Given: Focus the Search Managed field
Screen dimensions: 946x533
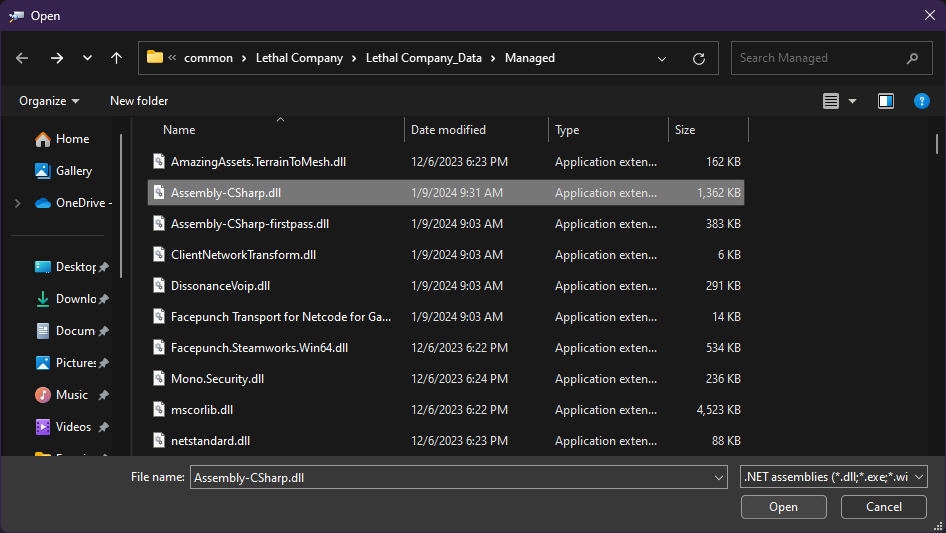Looking at the screenshot, I should coord(831,58).
